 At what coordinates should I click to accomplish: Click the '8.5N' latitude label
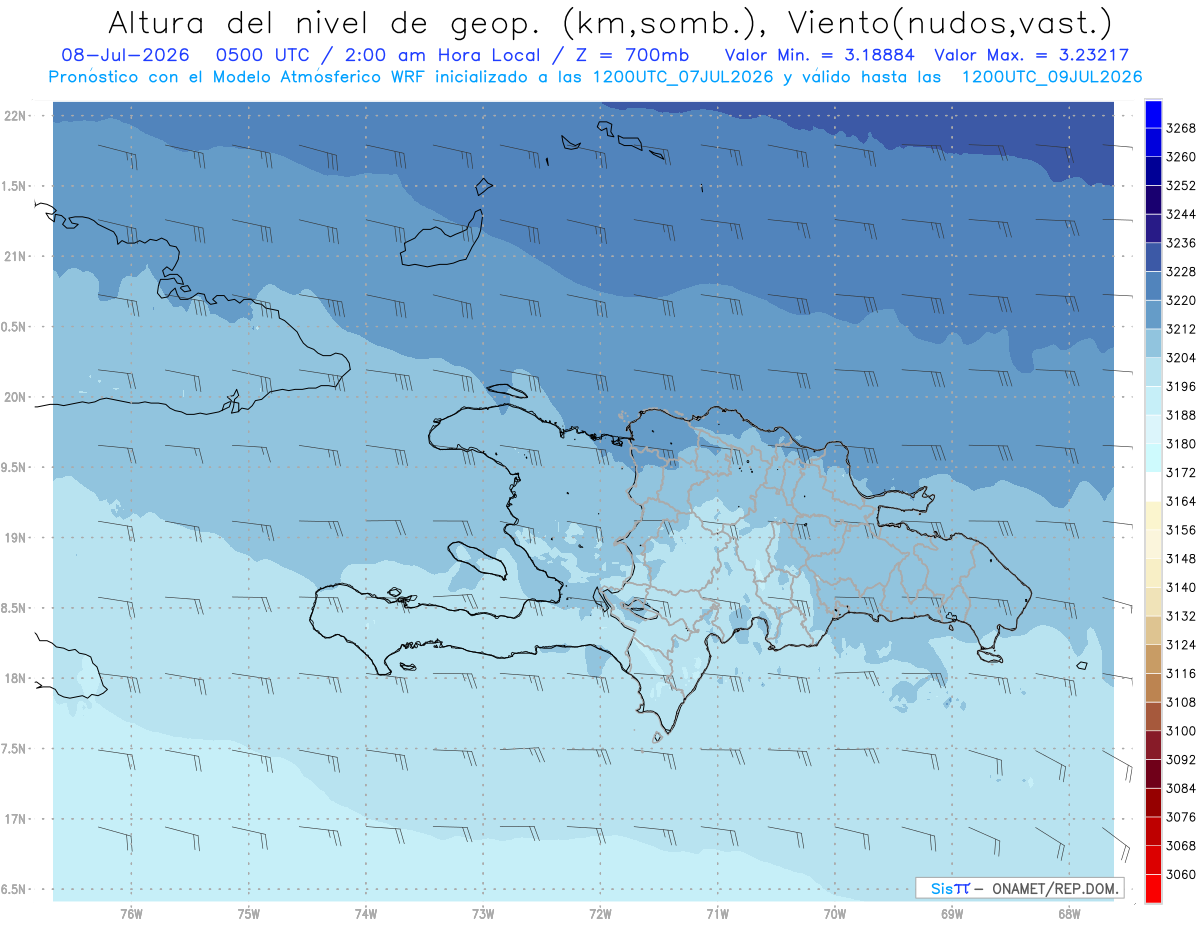point(14,608)
